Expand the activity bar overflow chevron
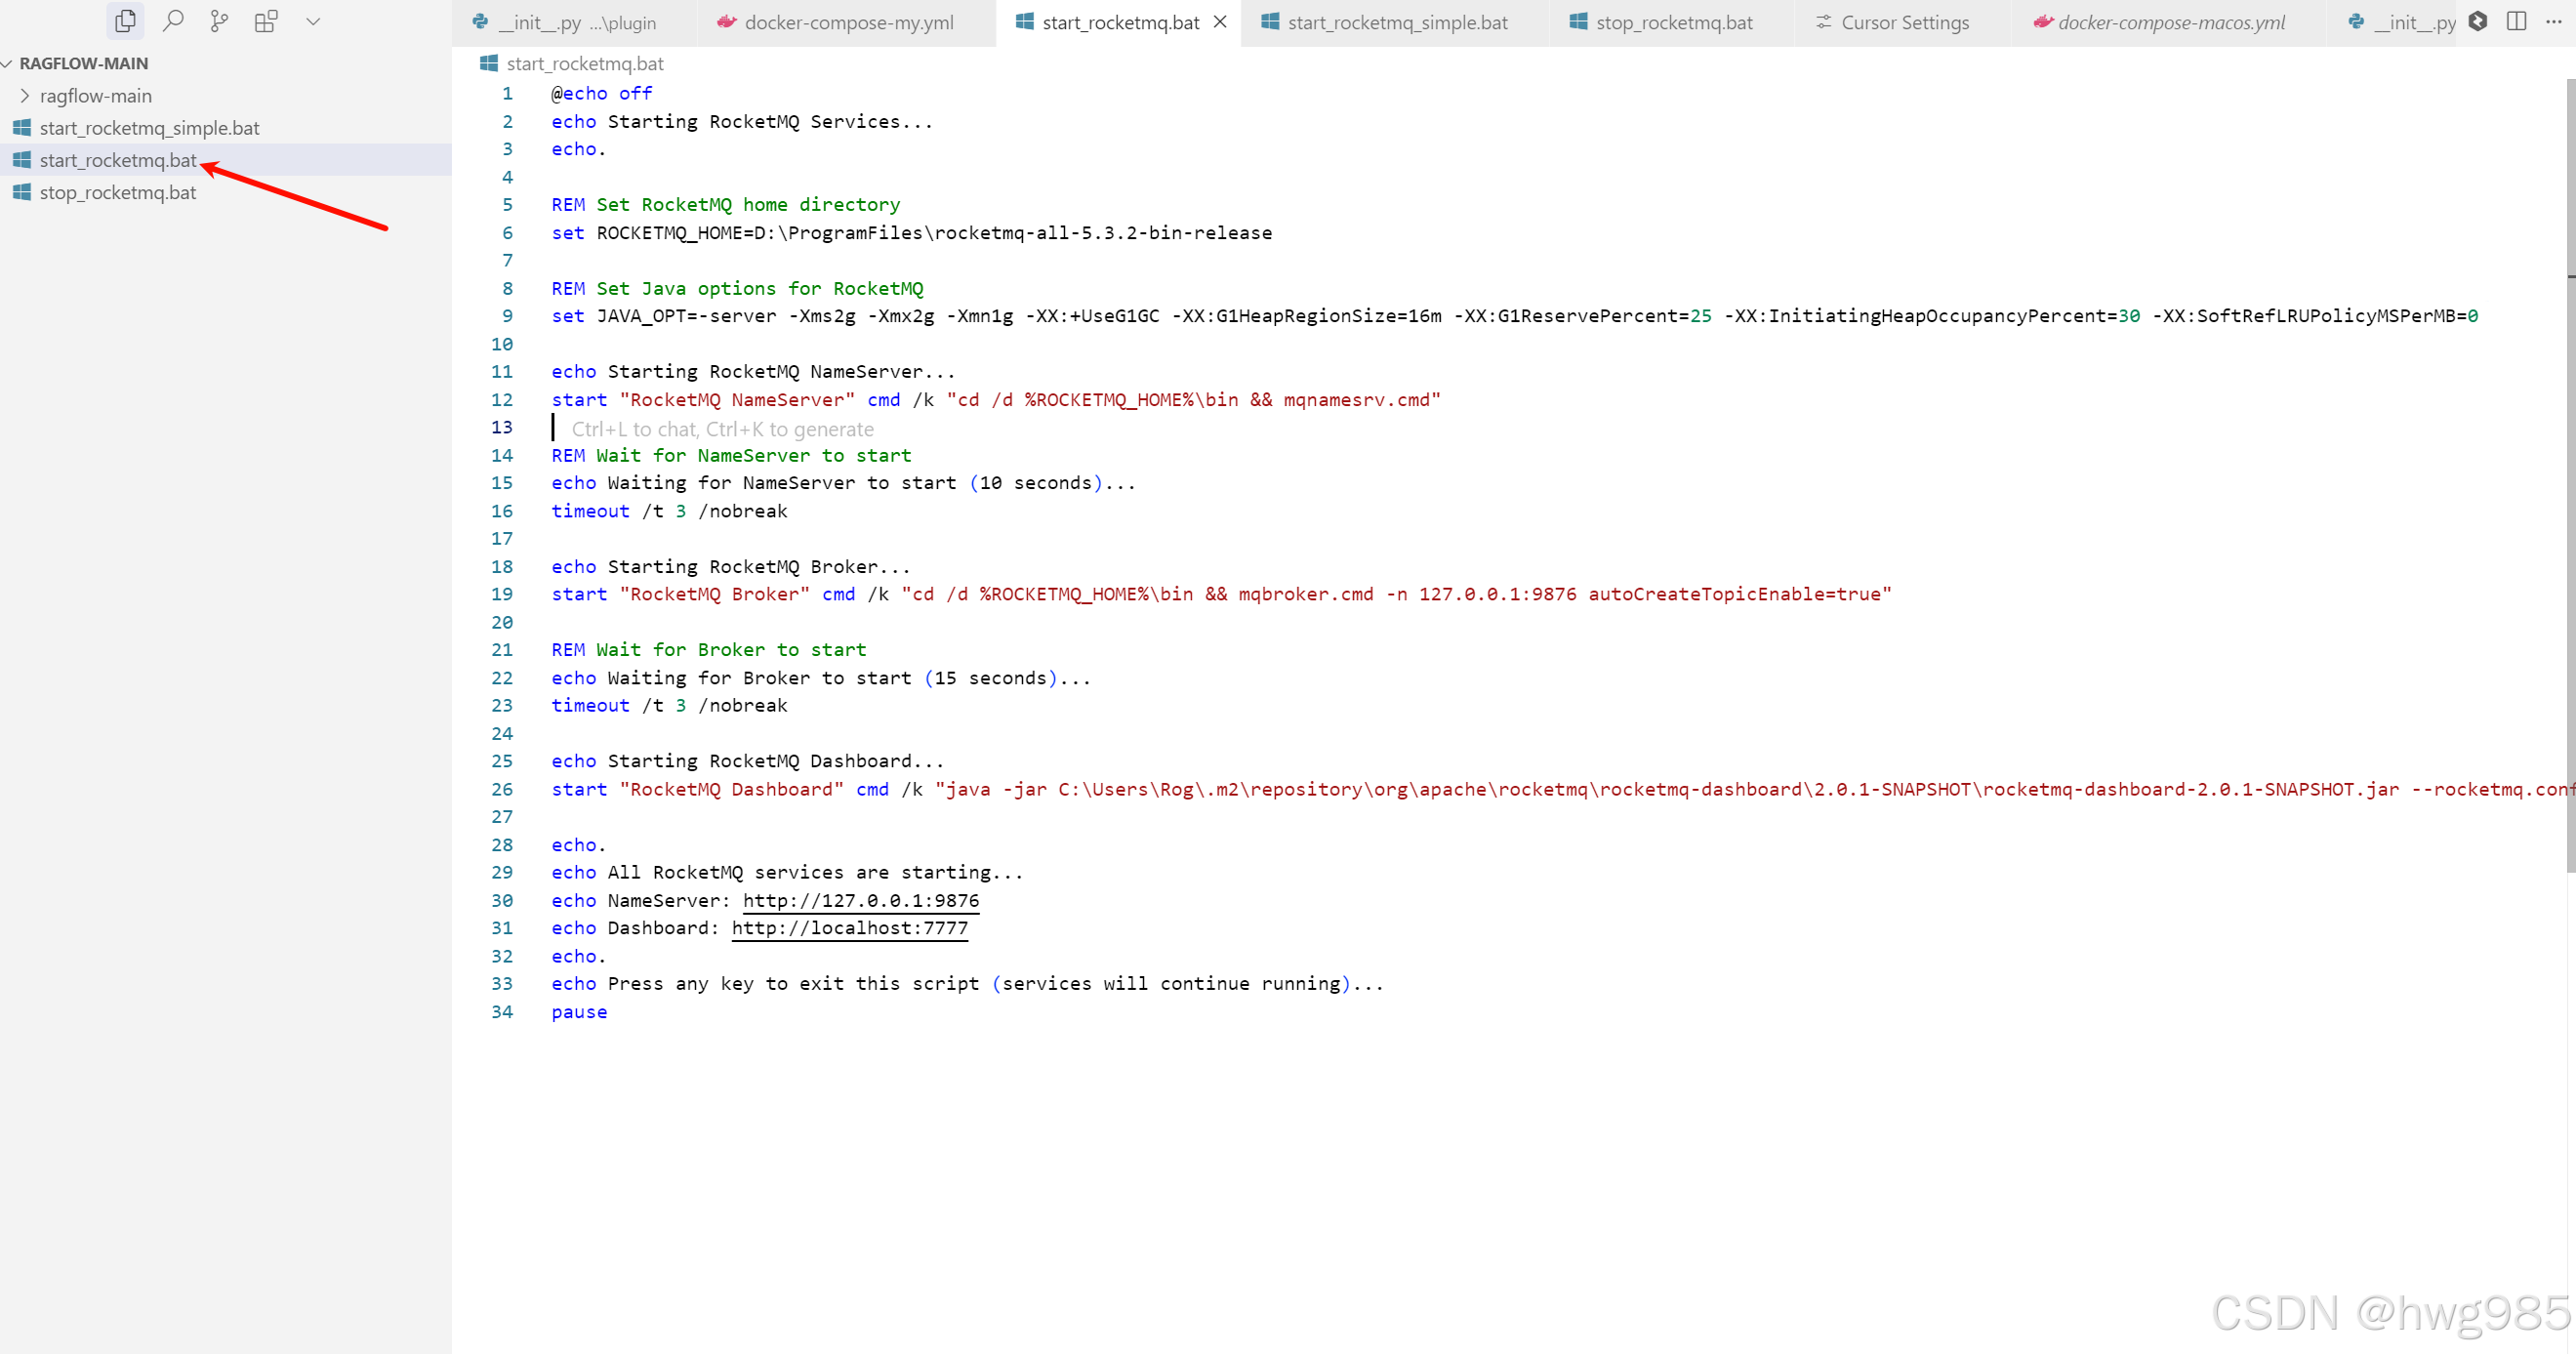 pos(313,21)
